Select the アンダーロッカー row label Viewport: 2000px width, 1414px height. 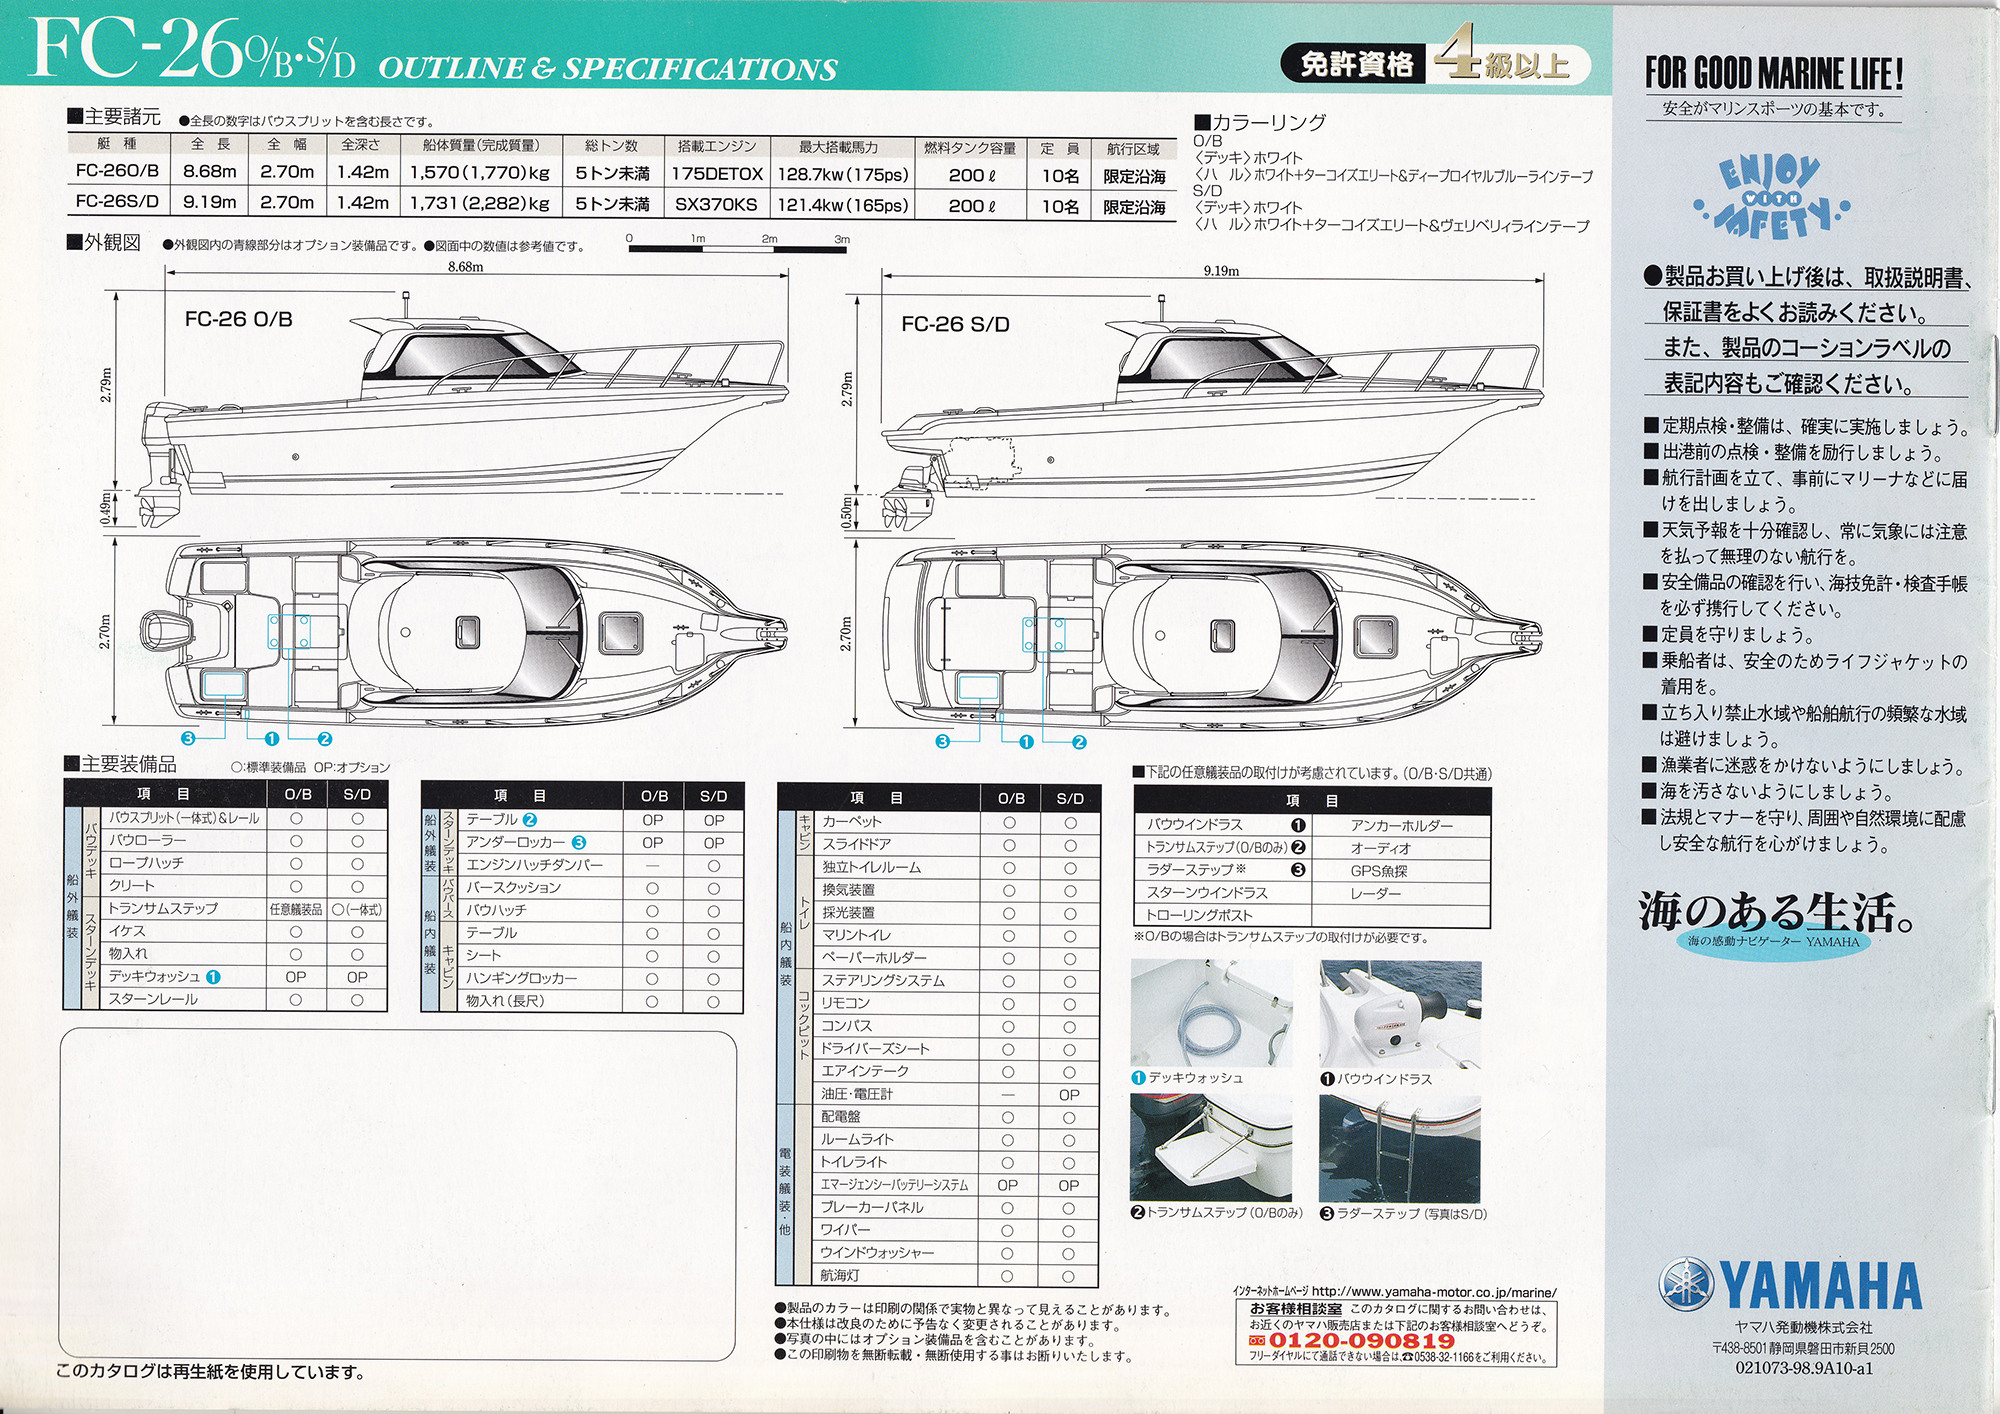tap(515, 842)
